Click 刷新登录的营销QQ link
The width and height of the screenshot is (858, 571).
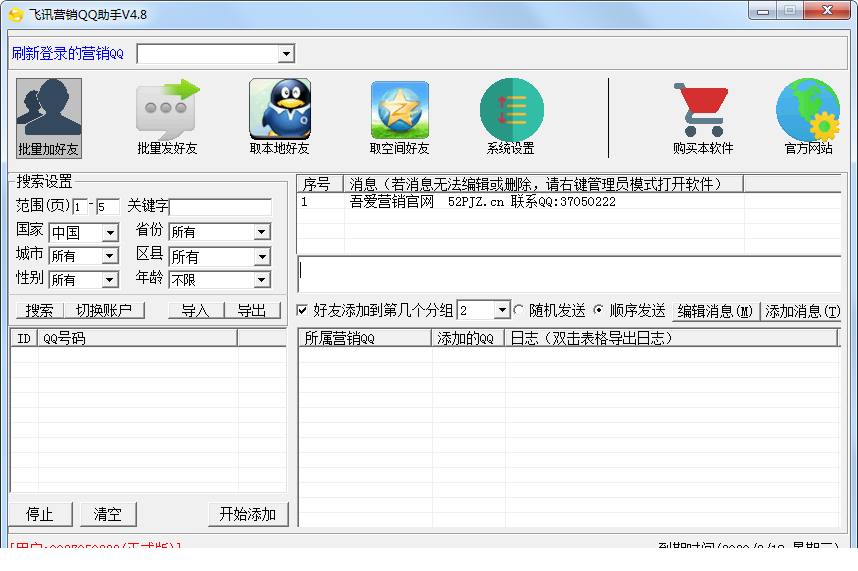[x=67, y=54]
